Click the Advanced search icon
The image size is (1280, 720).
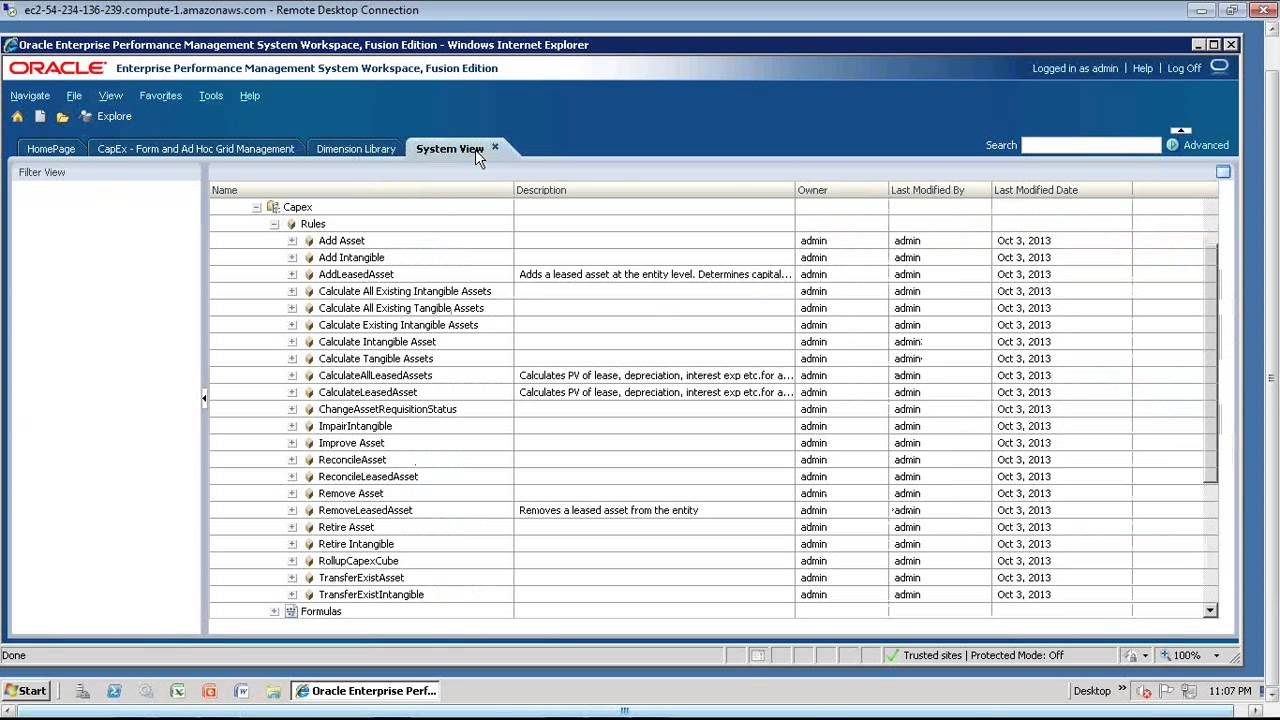[1172, 145]
